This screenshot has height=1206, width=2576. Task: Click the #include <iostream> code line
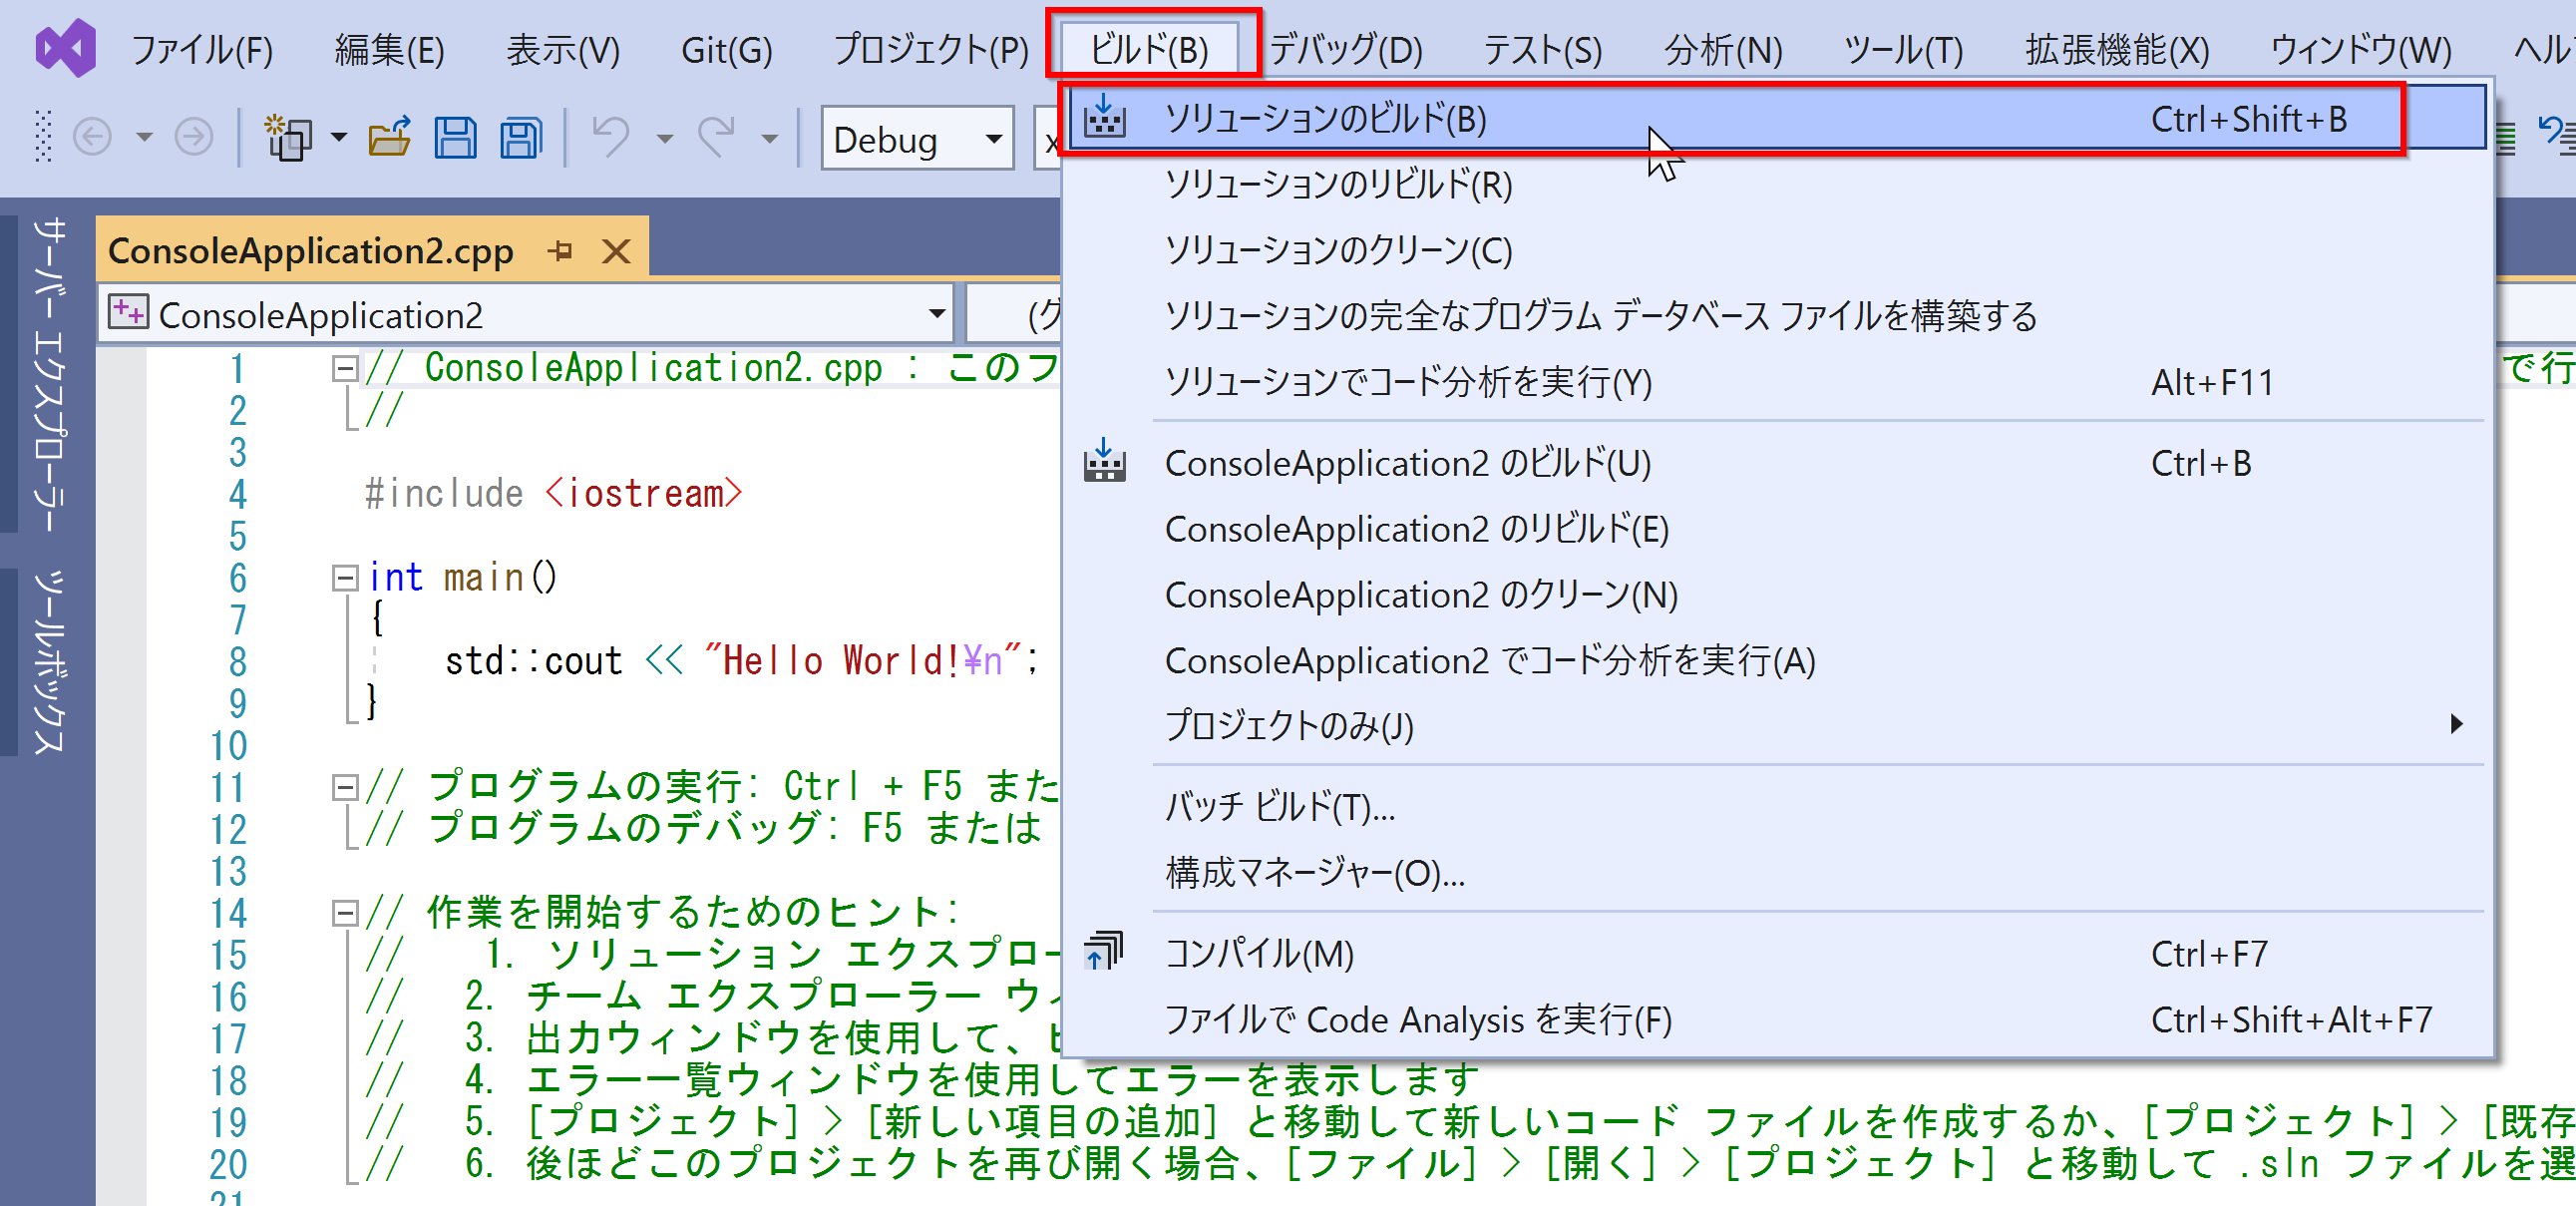(553, 493)
